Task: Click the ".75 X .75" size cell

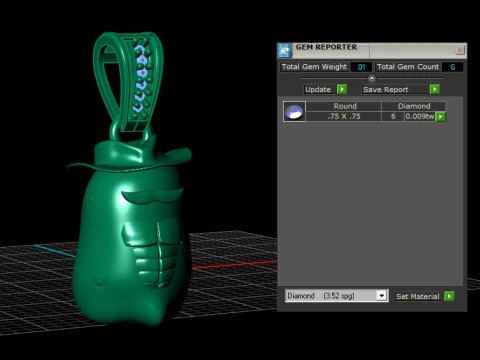Action: [344, 116]
